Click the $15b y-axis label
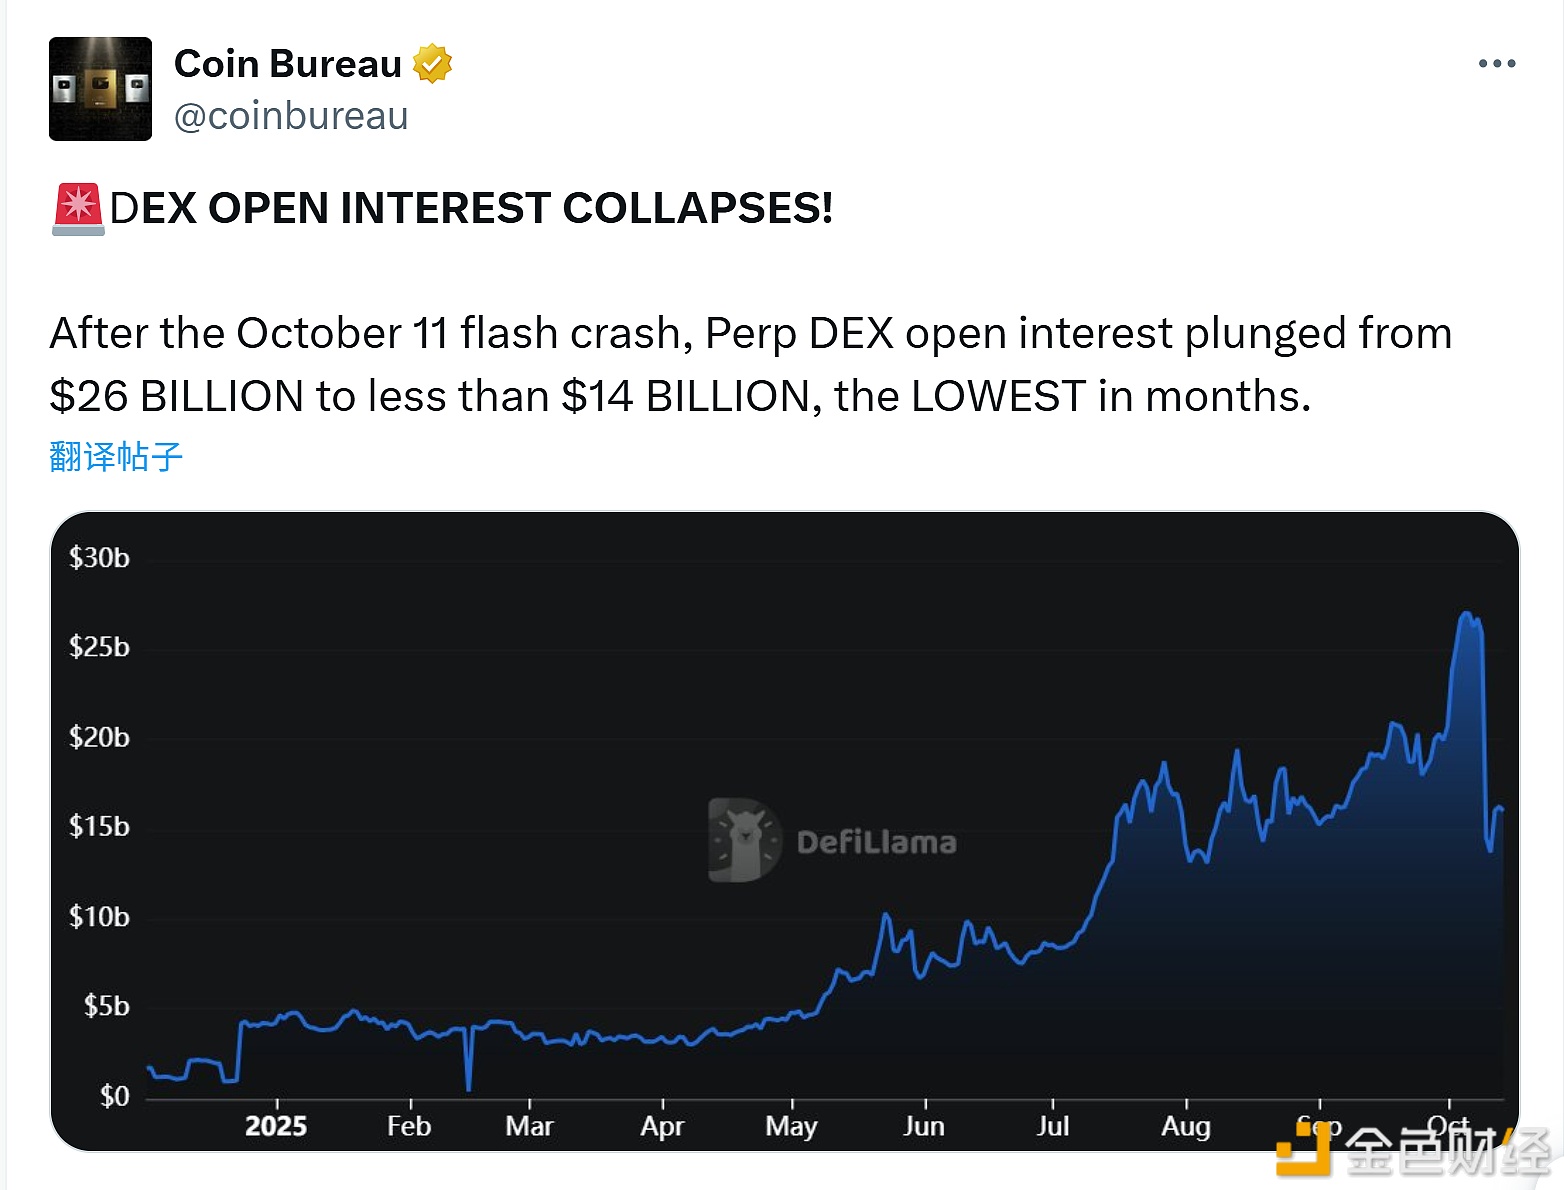Viewport: 1564px width, 1190px height. (99, 826)
